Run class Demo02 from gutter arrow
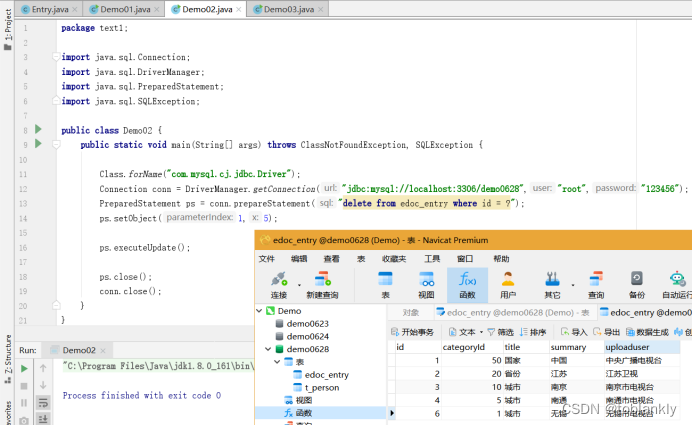This screenshot has height=426, width=692. [38, 129]
